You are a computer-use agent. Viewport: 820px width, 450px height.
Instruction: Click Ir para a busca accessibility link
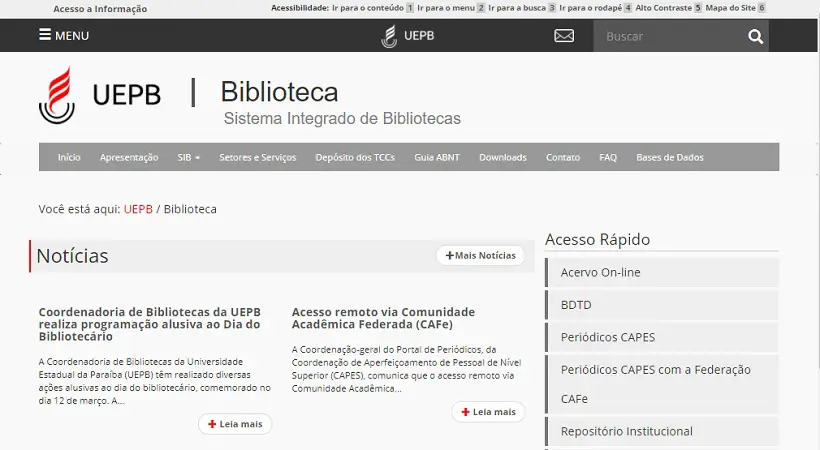[x=522, y=8]
